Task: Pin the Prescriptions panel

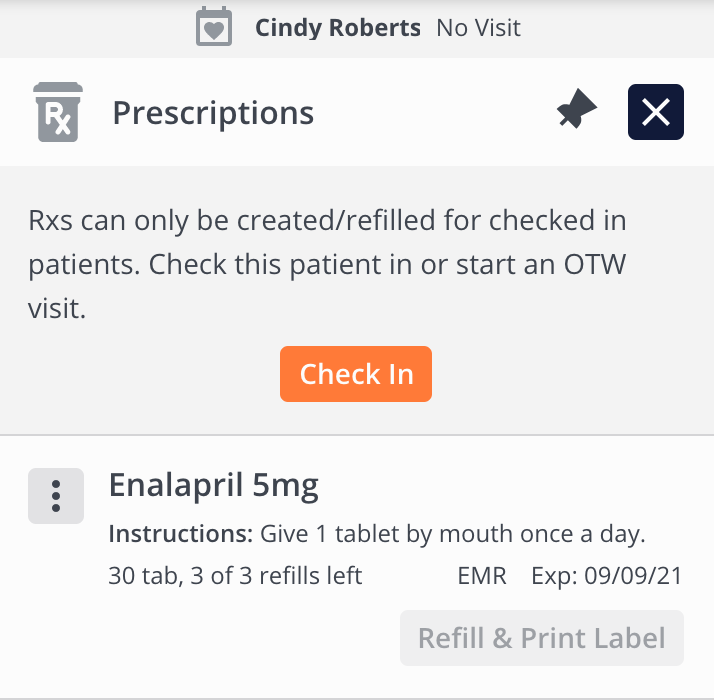Action: pyautogui.click(x=576, y=112)
